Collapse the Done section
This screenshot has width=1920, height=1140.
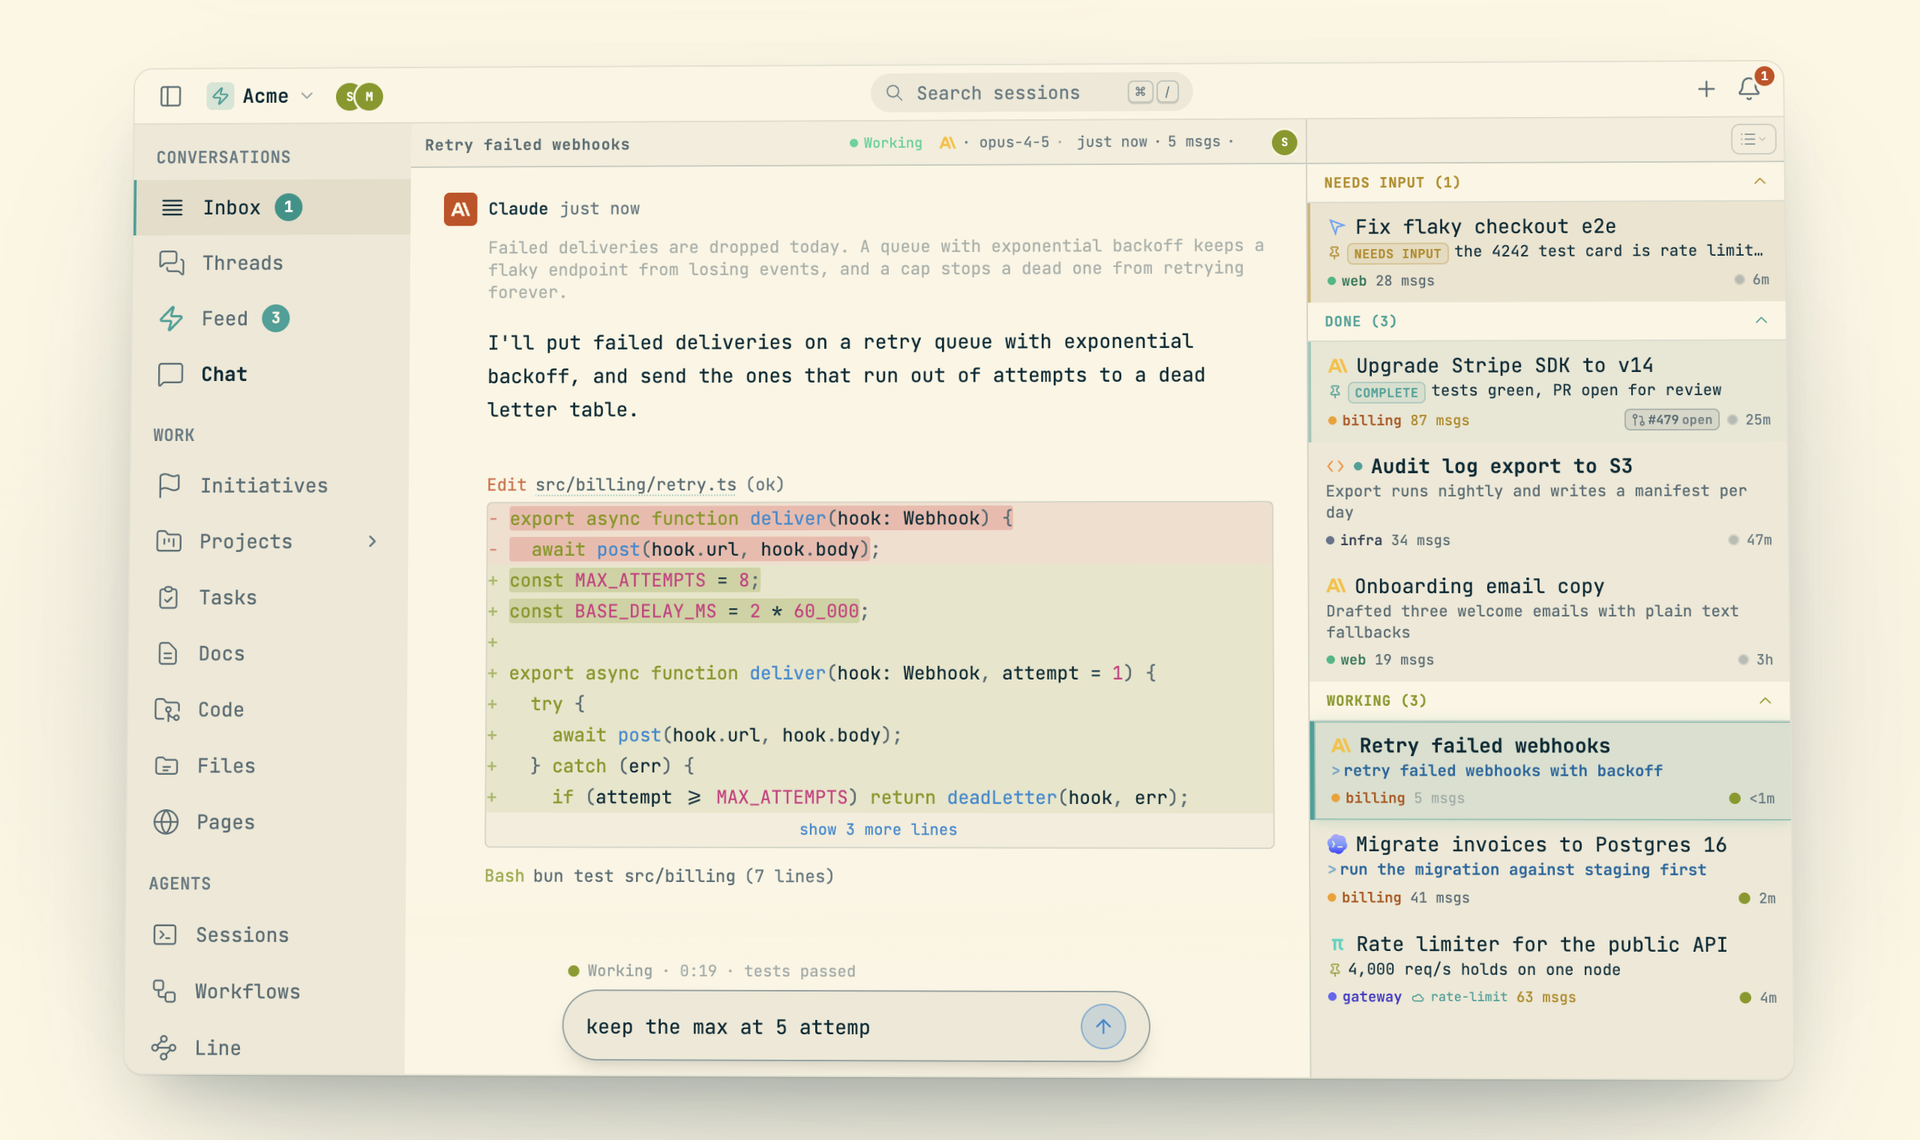pos(1760,321)
